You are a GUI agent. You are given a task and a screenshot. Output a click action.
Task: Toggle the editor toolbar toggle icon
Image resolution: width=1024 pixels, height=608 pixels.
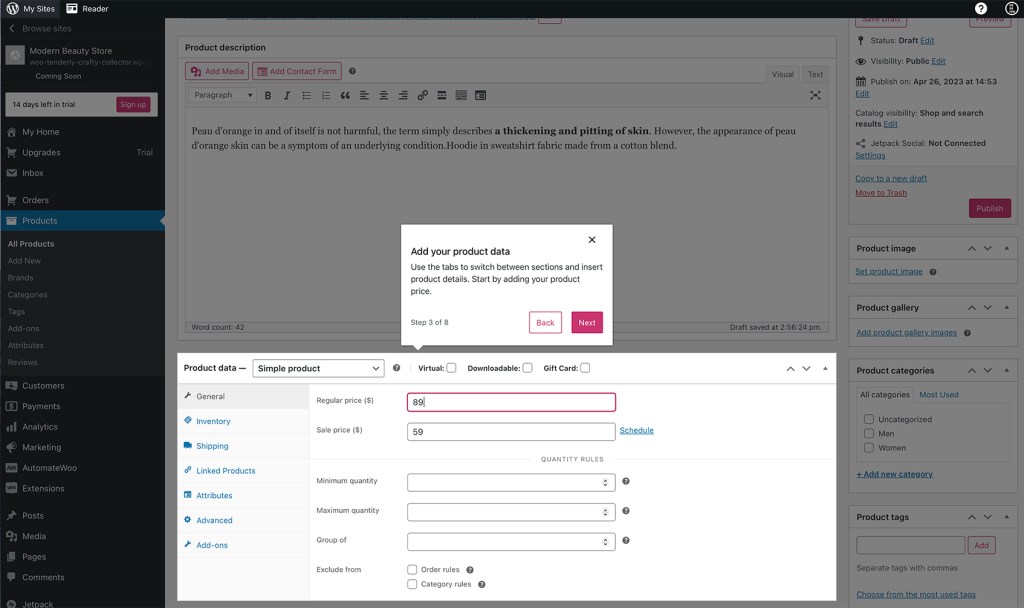461,95
